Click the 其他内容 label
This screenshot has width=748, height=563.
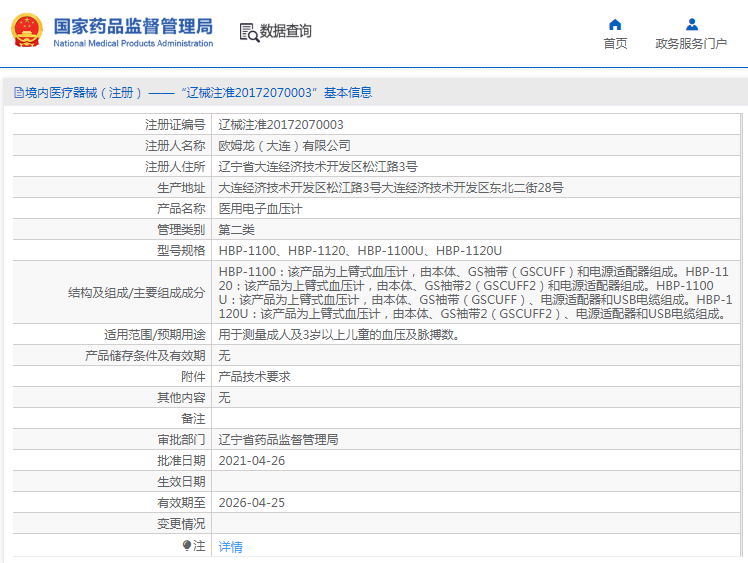click(181, 397)
